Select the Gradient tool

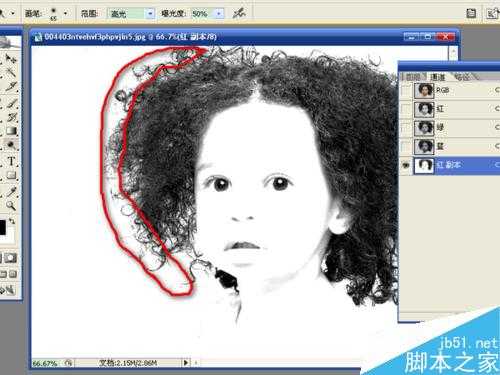click(11, 131)
